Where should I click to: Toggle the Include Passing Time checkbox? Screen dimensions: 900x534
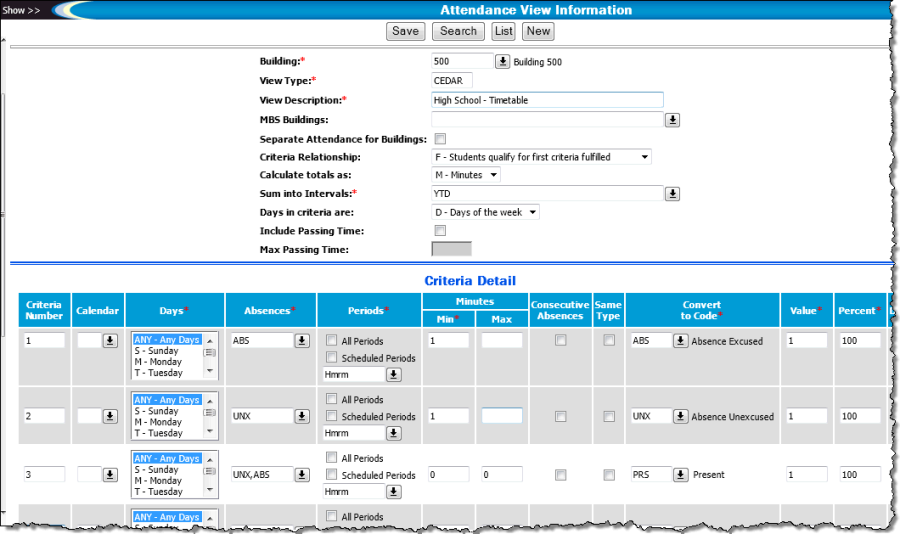(x=440, y=231)
